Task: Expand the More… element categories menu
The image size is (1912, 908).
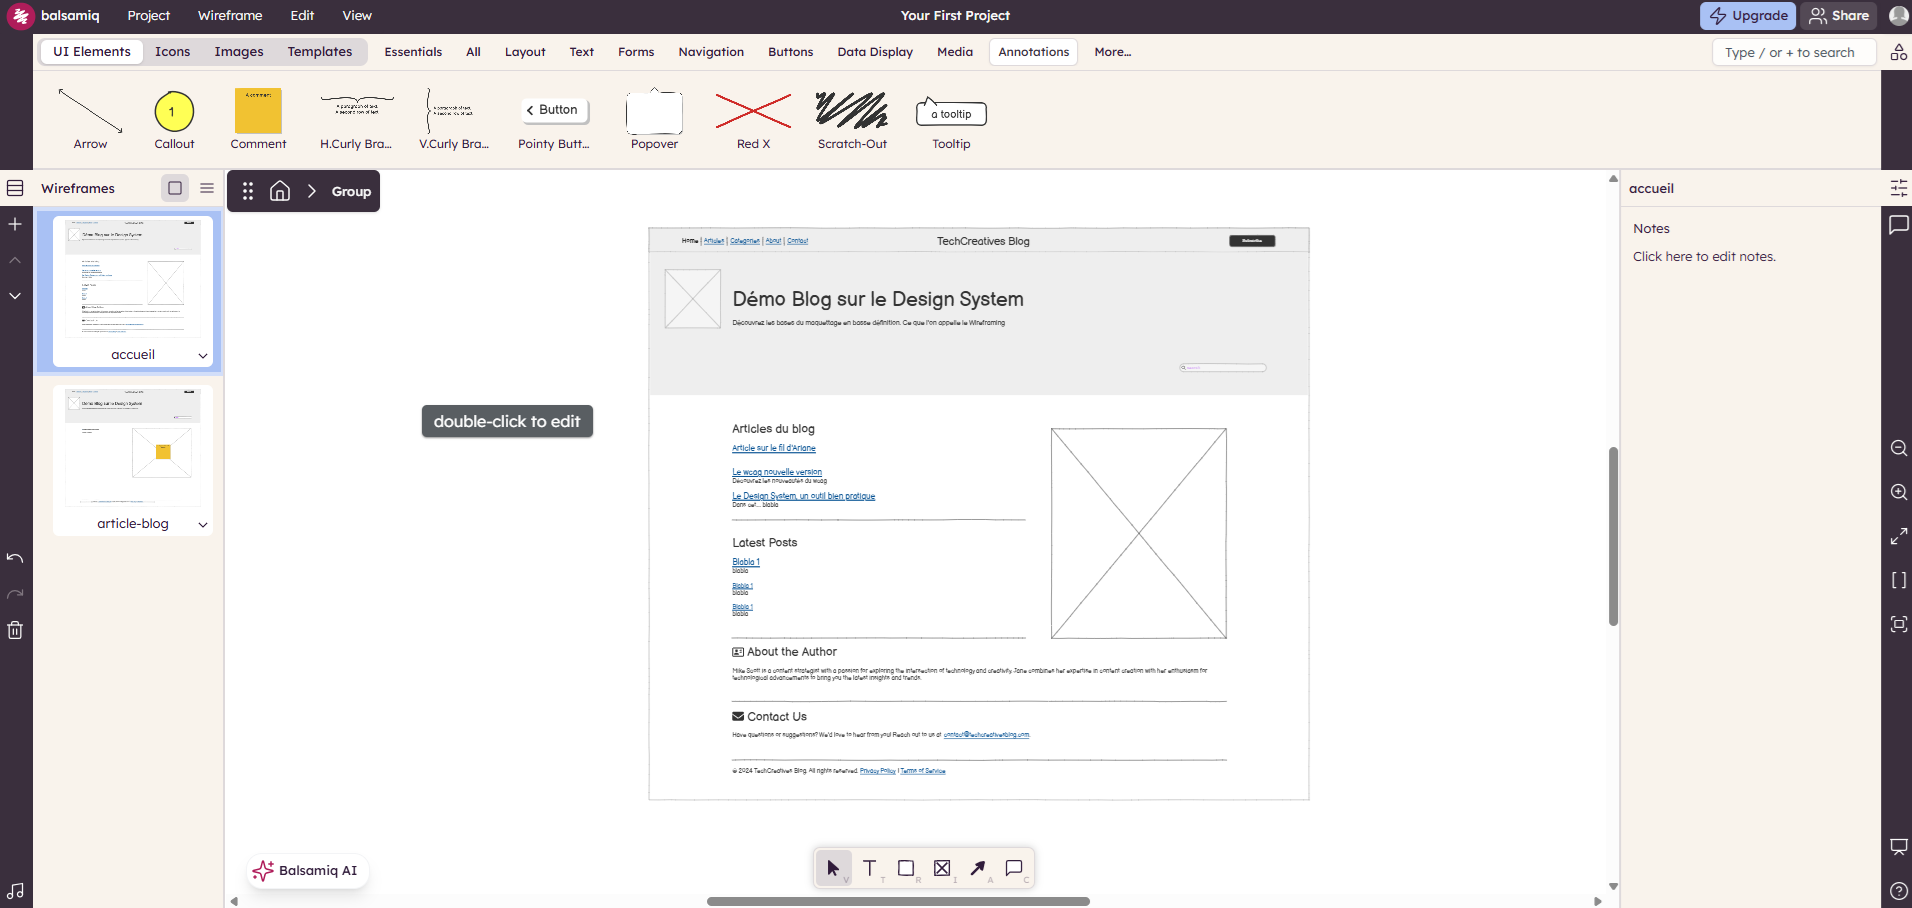Action: coord(1112,52)
